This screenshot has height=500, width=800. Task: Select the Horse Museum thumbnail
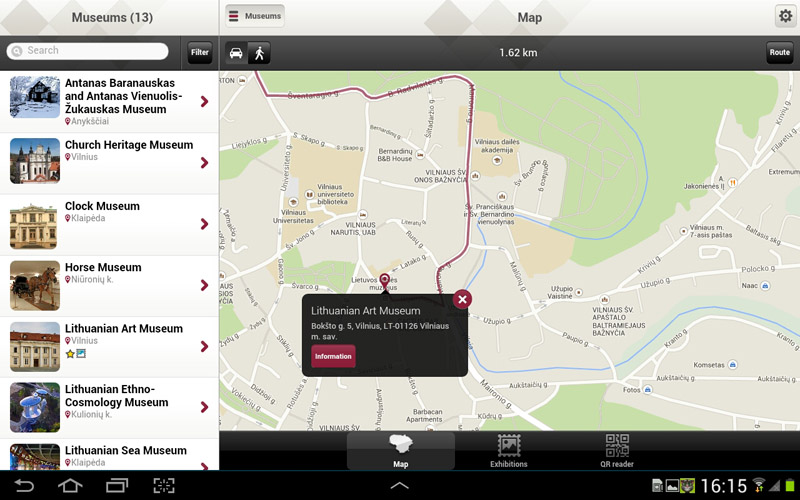point(35,285)
